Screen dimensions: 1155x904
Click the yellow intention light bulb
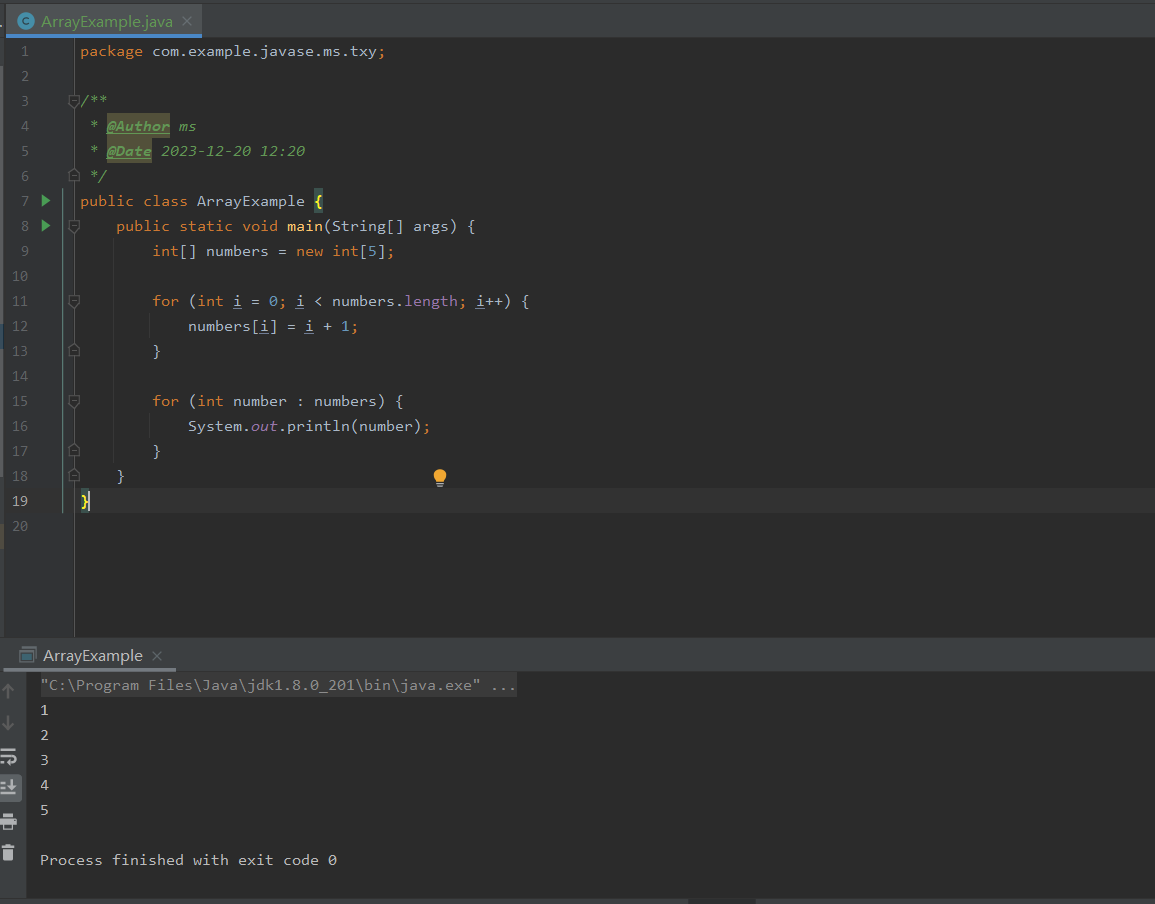click(x=440, y=477)
